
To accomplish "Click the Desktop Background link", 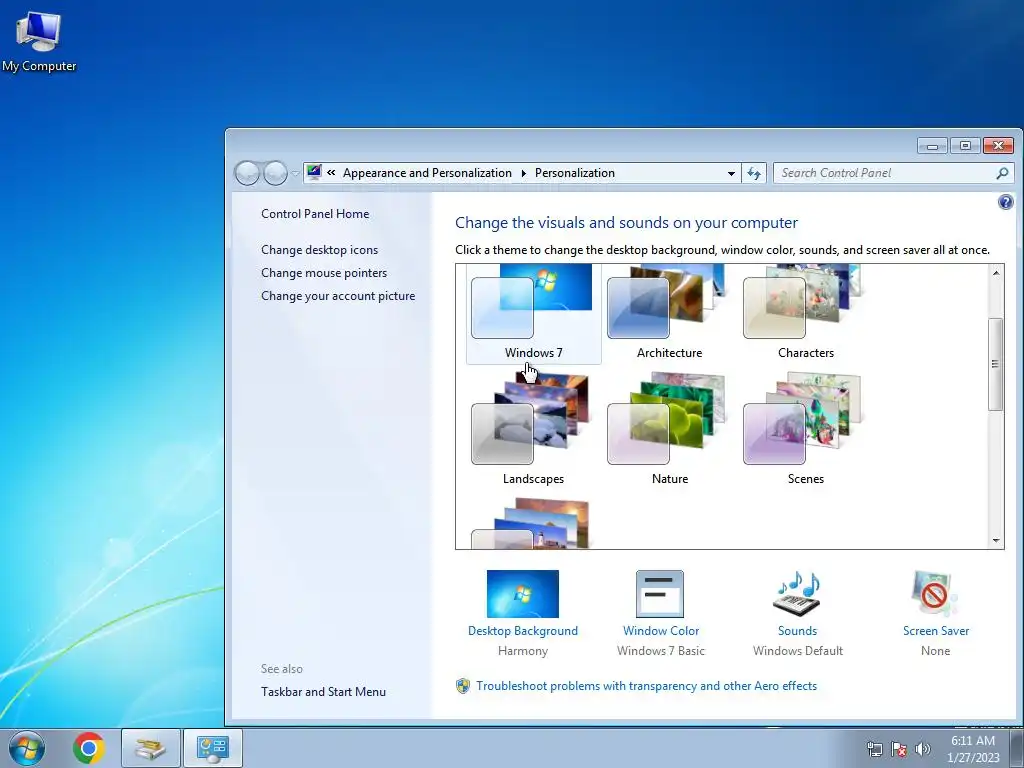I will pyautogui.click(x=522, y=631).
